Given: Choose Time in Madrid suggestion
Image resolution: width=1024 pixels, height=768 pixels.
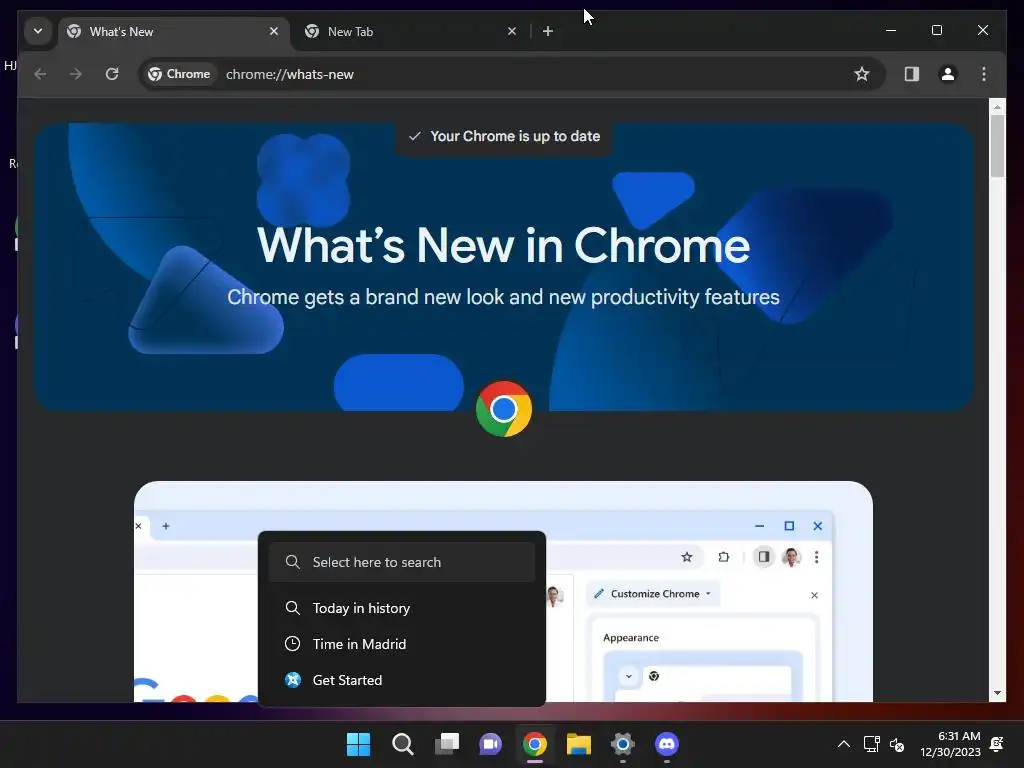Looking at the screenshot, I should click(402, 644).
